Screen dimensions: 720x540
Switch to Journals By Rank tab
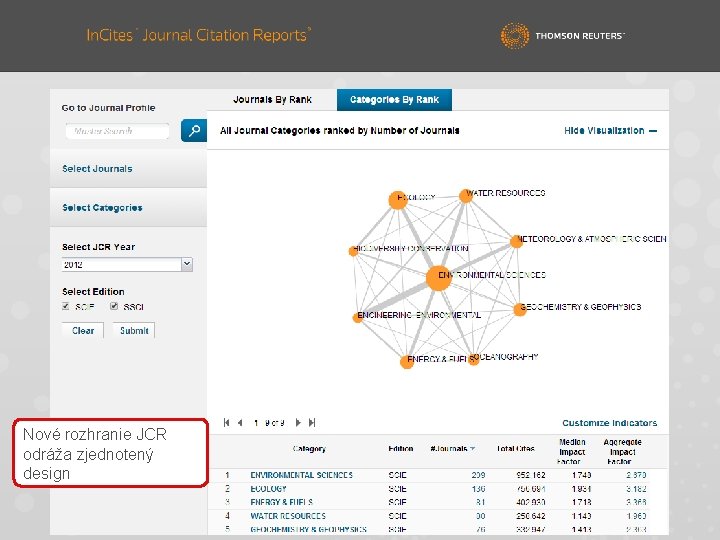coord(272,100)
